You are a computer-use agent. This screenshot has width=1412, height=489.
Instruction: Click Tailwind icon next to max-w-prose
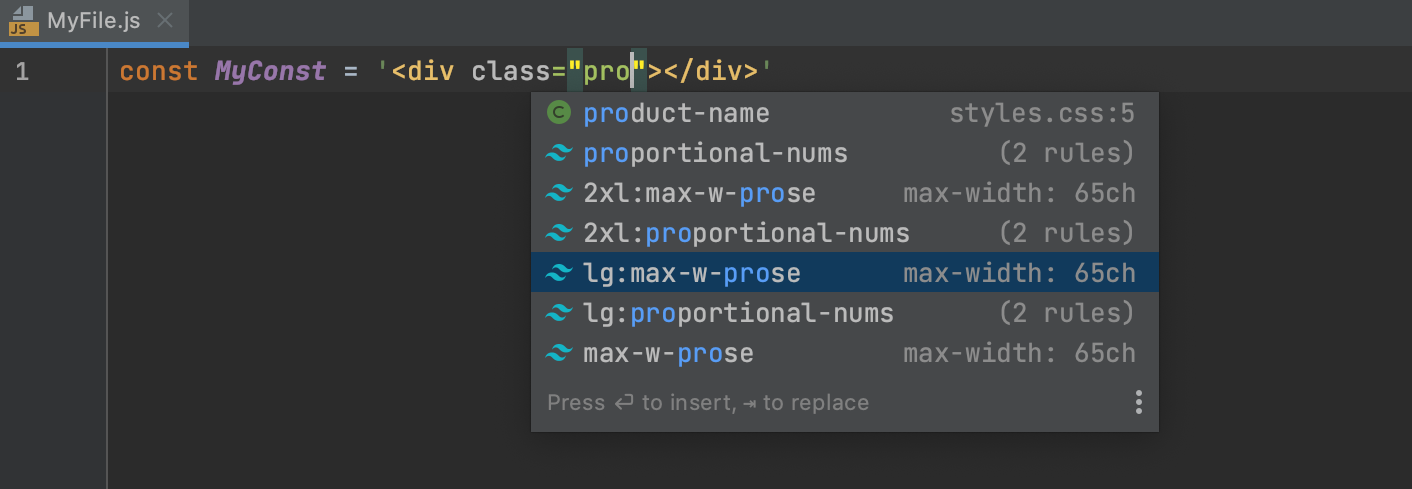click(558, 354)
